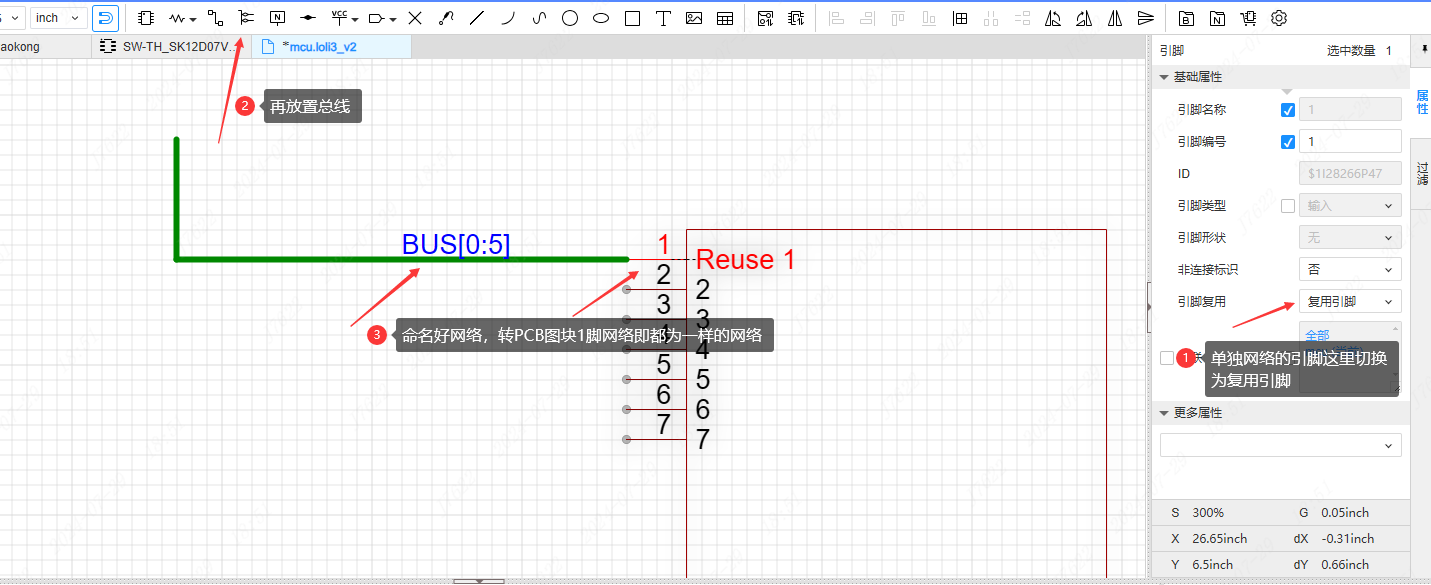
Task: Toggle the 引脚编号 visibility checkbox
Action: click(1288, 142)
